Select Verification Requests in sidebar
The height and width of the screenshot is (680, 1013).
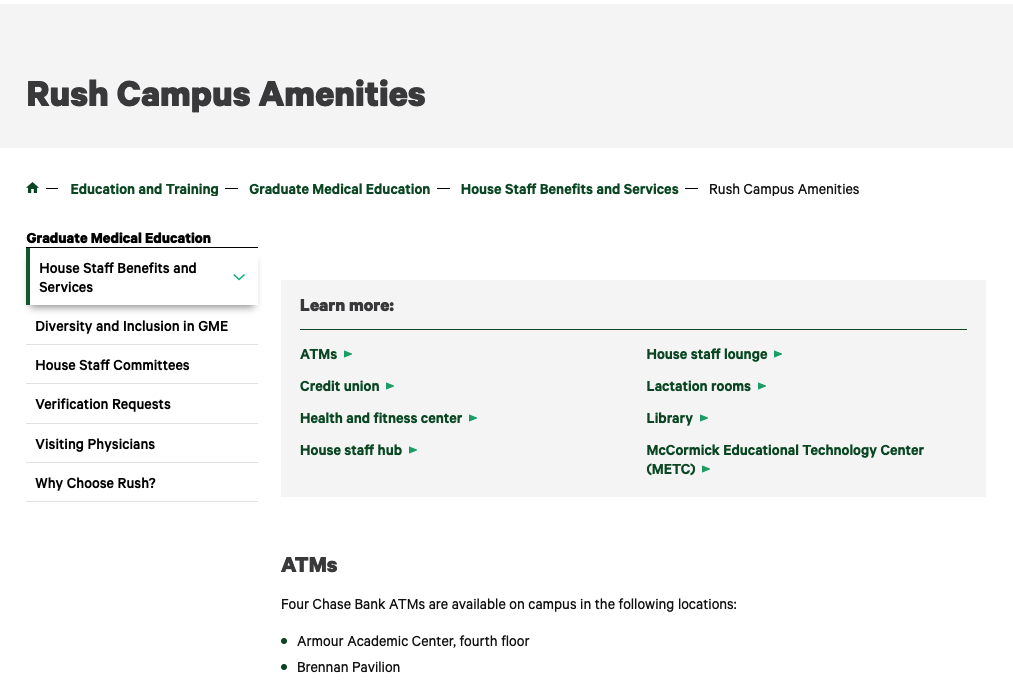[103, 404]
